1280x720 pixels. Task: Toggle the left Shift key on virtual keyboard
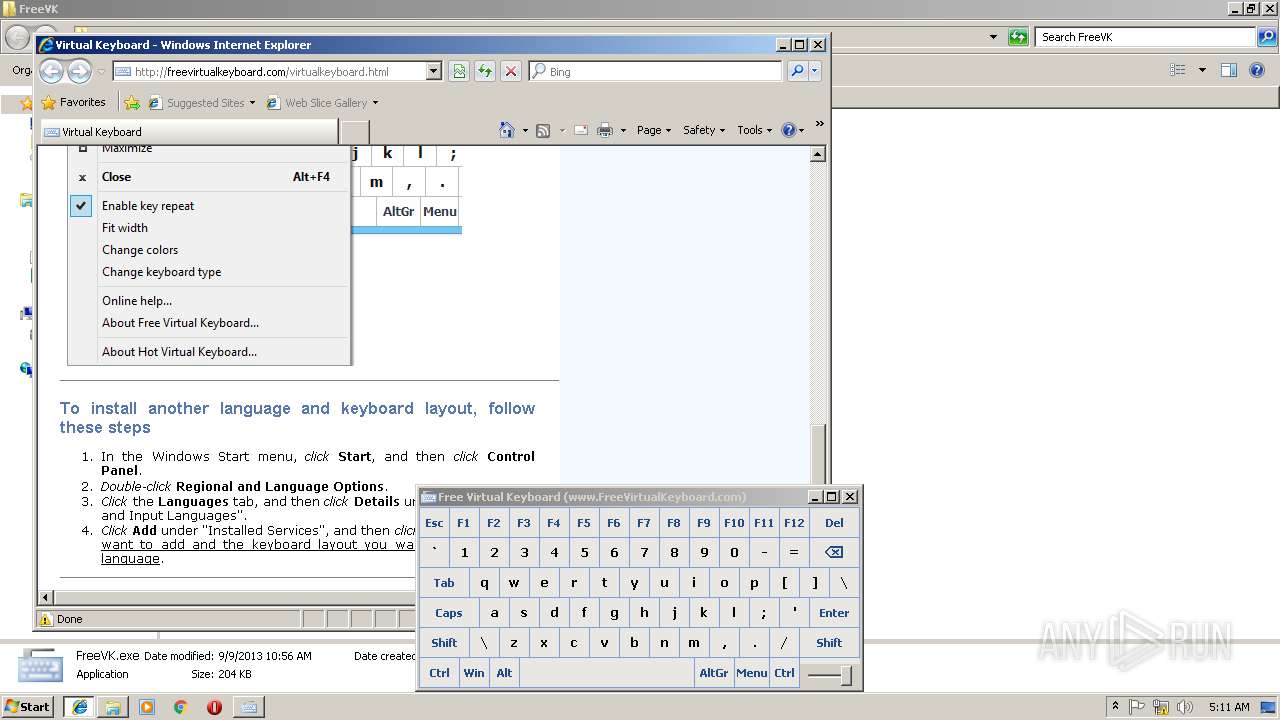pyautogui.click(x=444, y=643)
